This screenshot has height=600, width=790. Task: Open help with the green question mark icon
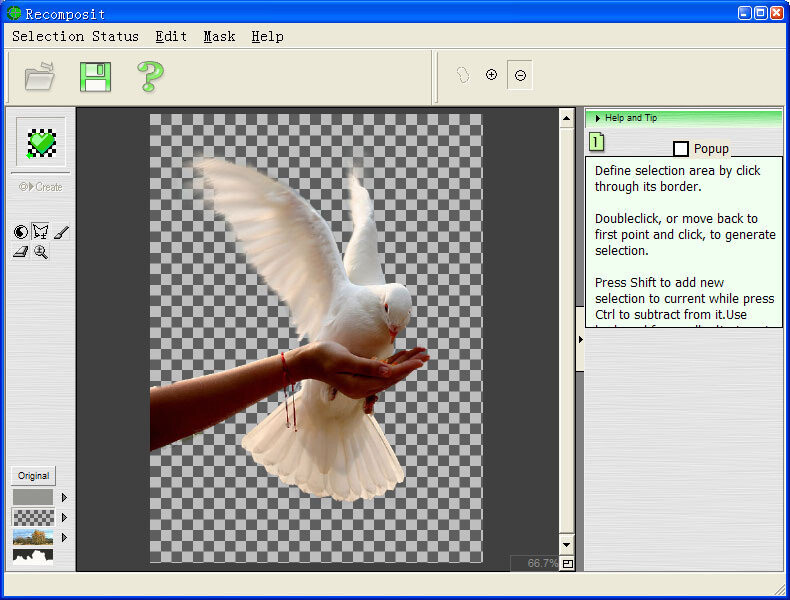[x=150, y=77]
